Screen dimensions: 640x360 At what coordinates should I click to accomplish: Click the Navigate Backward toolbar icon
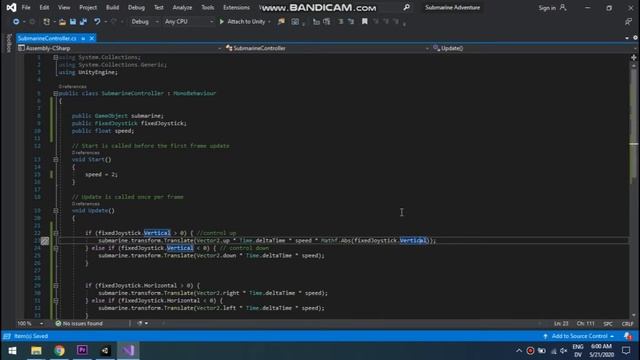16,22
